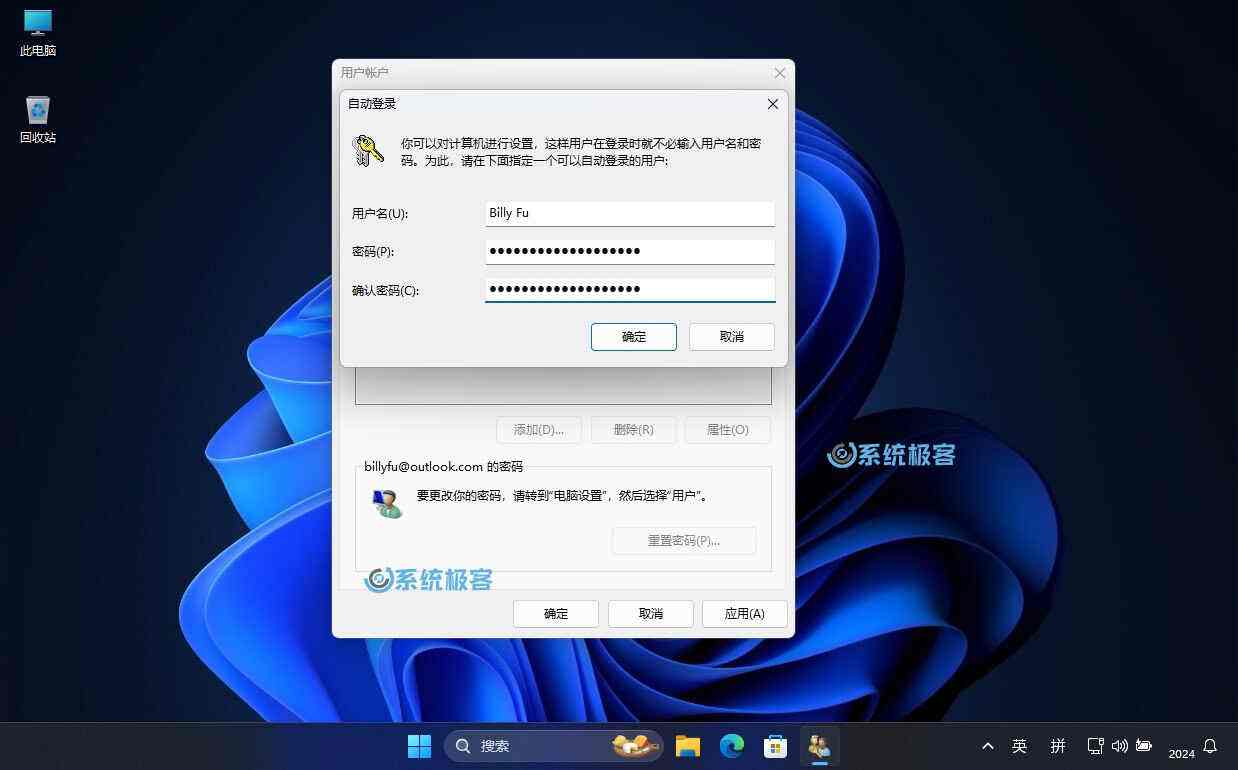Viewport: 1238px width, 770px height.
Task: Switch the 英 input language indicator
Action: click(x=1019, y=746)
